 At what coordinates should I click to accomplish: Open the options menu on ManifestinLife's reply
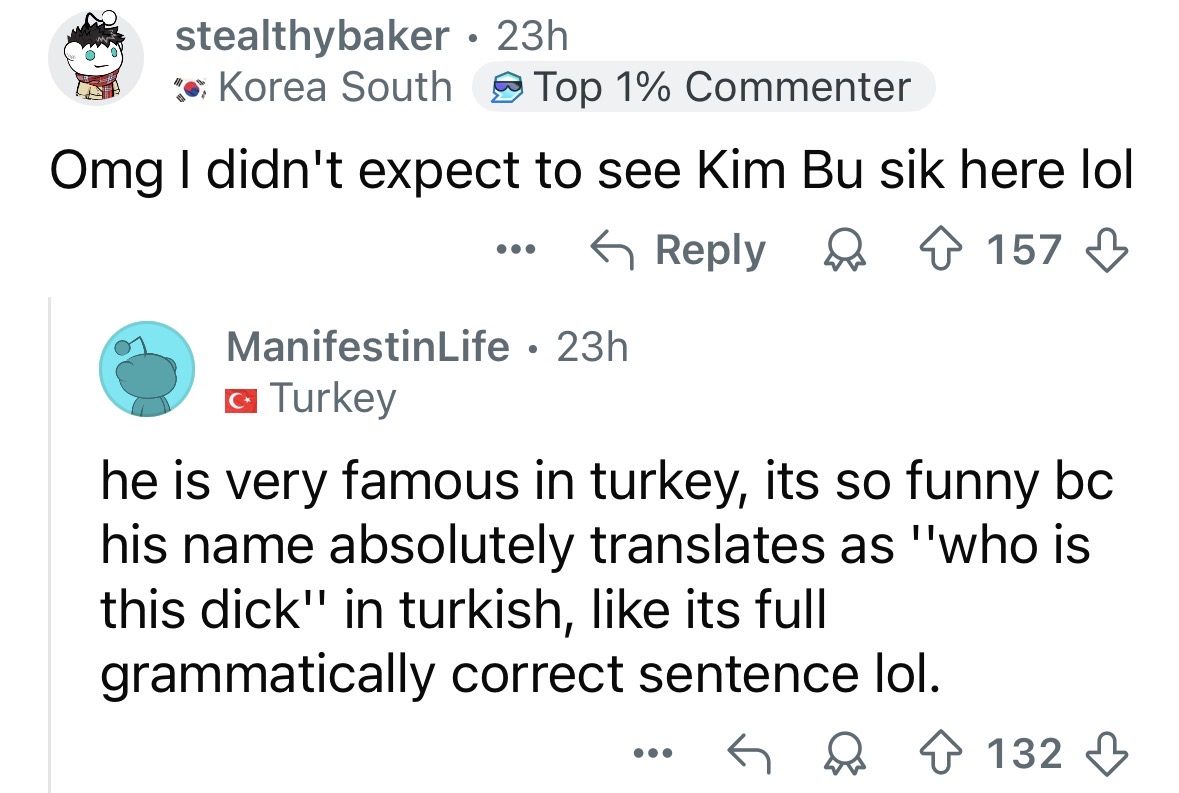point(653,752)
